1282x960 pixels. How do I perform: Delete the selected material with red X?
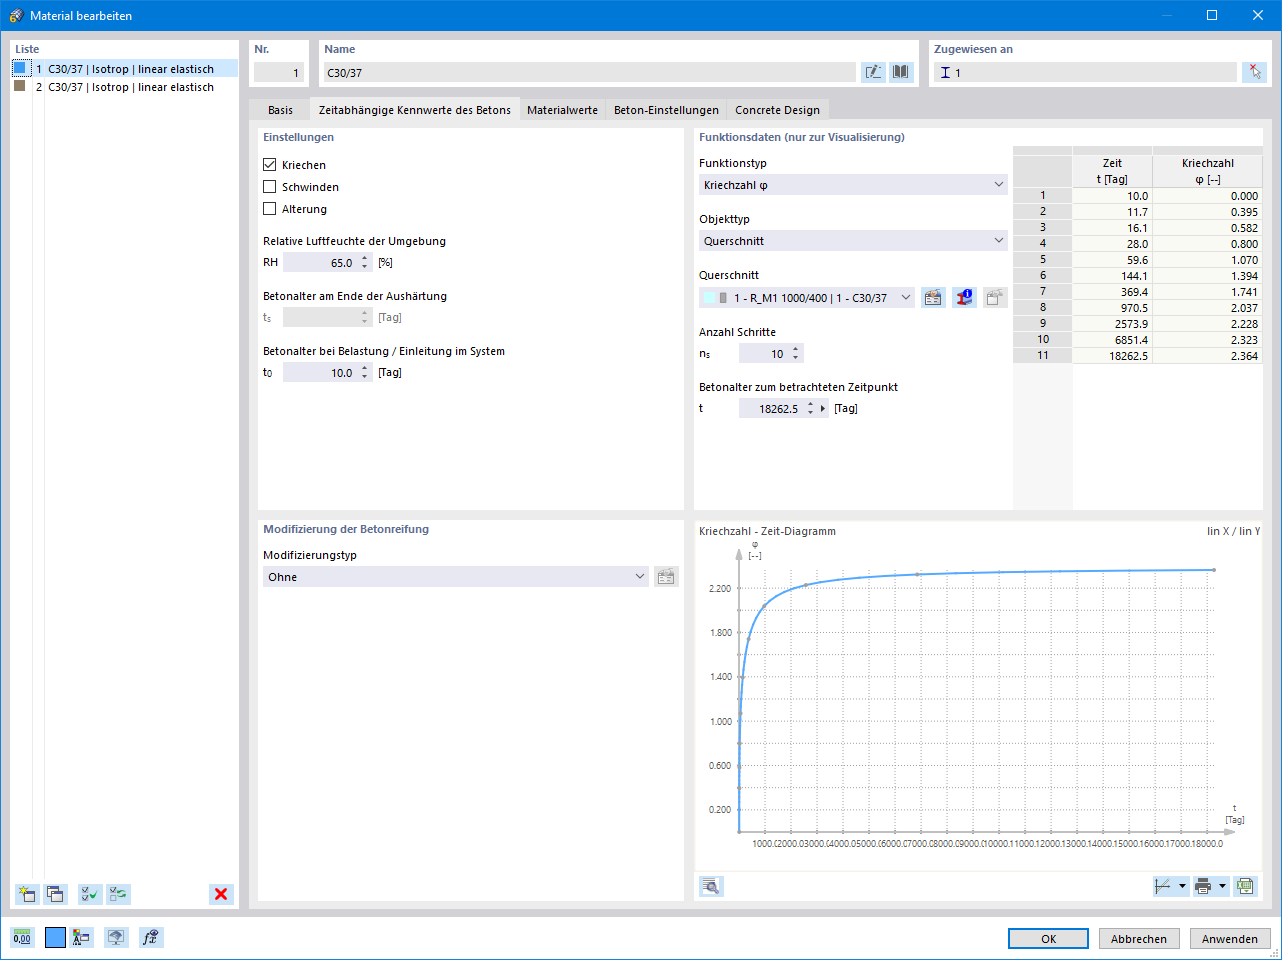point(221,894)
